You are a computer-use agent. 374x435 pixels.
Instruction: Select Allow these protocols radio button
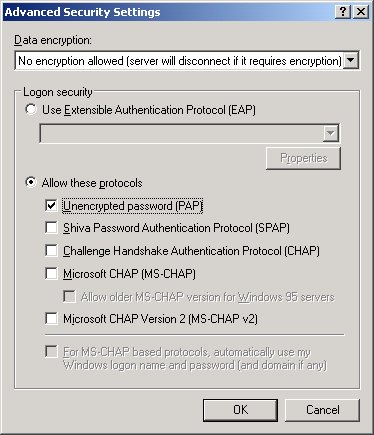point(31,182)
